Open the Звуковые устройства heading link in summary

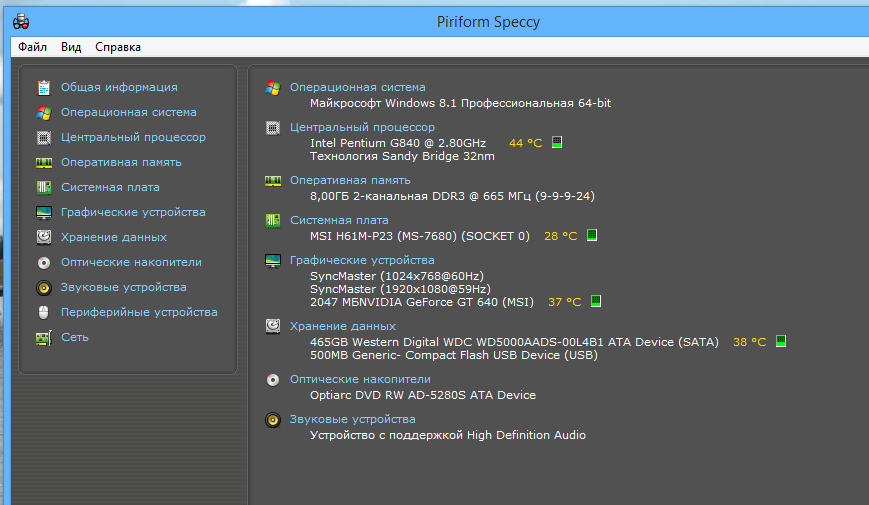[x=352, y=419]
